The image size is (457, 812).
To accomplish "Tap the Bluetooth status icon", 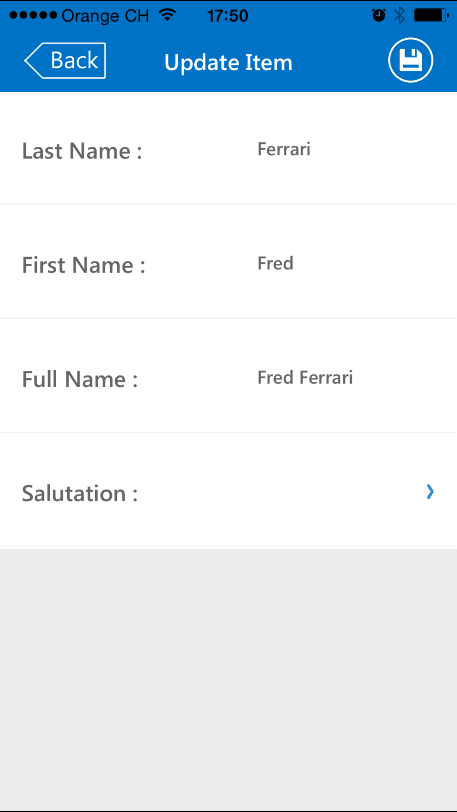I will 399,16.
